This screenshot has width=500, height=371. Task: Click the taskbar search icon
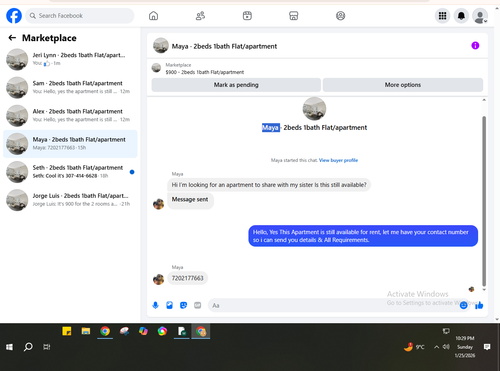pyautogui.click(x=28, y=347)
